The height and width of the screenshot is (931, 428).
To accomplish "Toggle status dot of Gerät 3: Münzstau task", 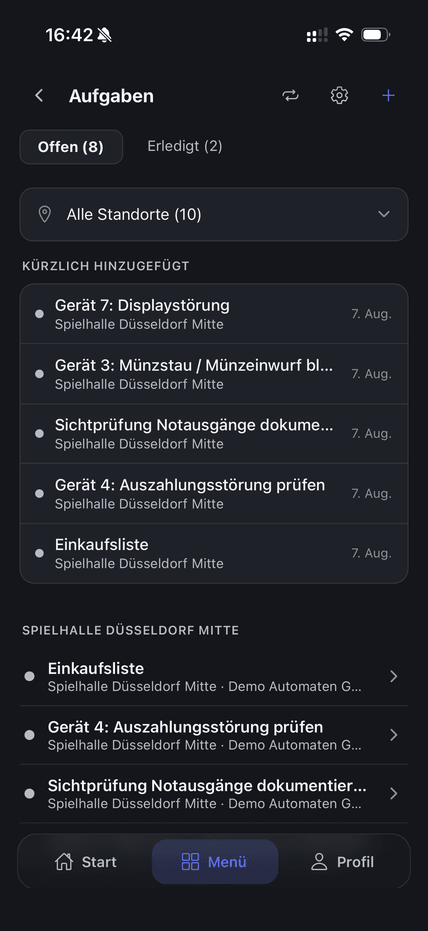I will coord(39,374).
